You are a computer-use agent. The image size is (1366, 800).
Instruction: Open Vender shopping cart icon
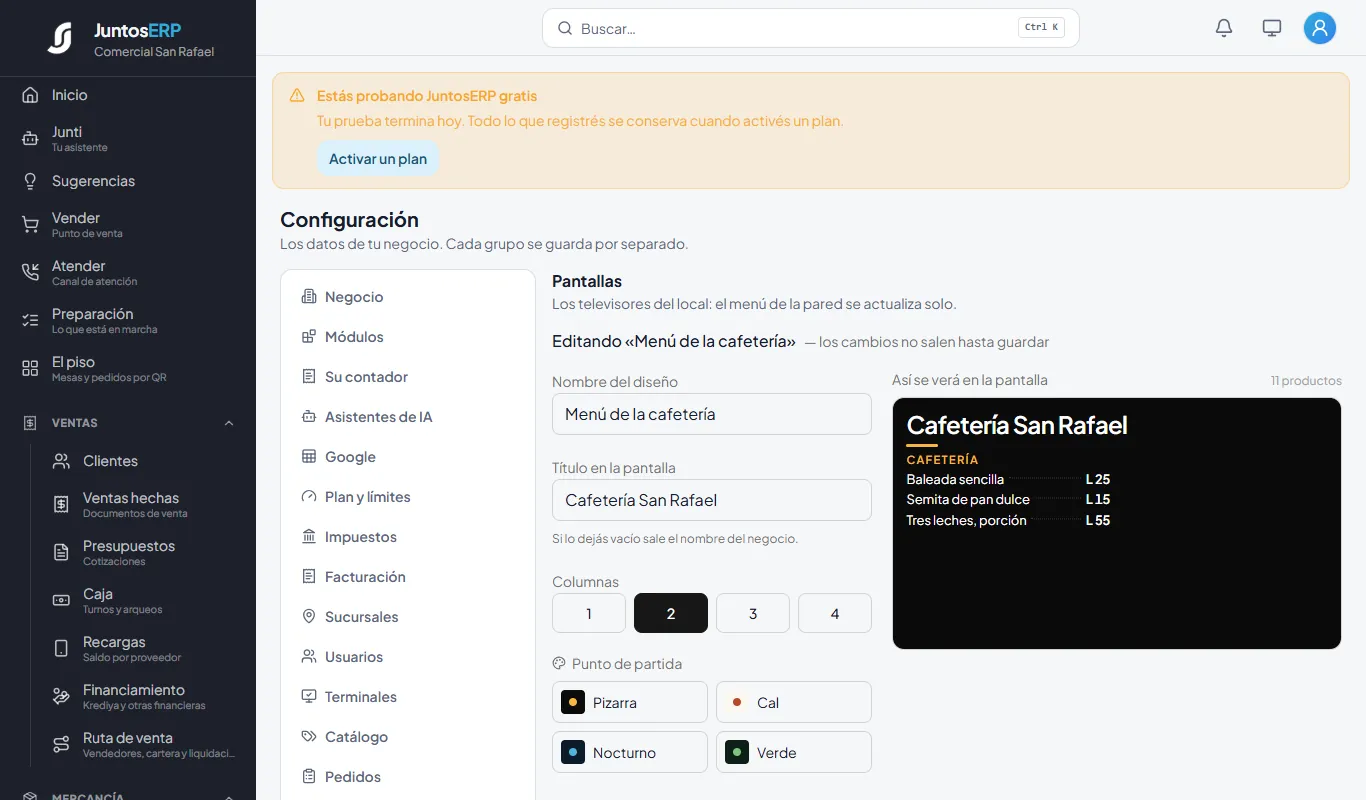click(30, 225)
